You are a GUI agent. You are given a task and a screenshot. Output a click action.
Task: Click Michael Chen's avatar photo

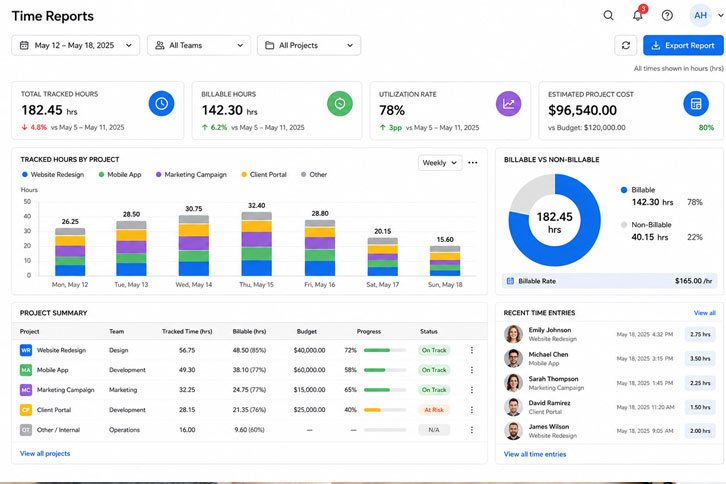tap(513, 358)
